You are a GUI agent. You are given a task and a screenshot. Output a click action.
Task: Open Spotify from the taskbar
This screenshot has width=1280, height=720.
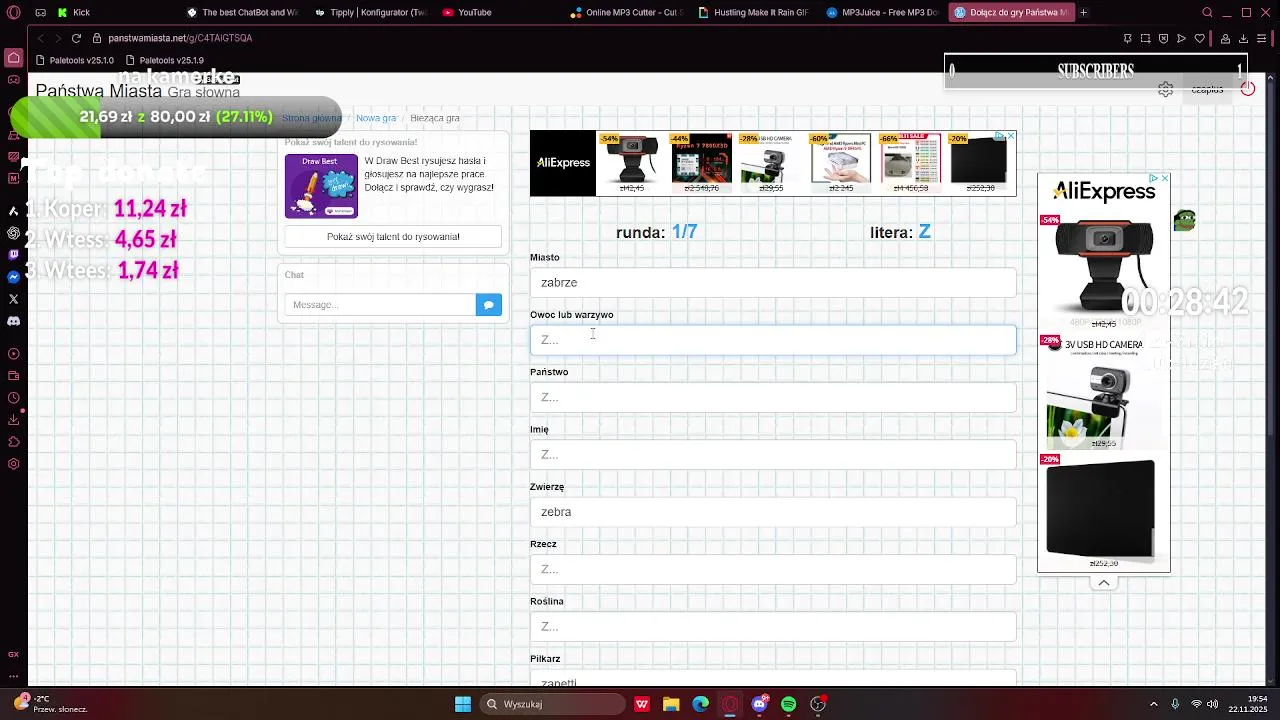(x=788, y=704)
